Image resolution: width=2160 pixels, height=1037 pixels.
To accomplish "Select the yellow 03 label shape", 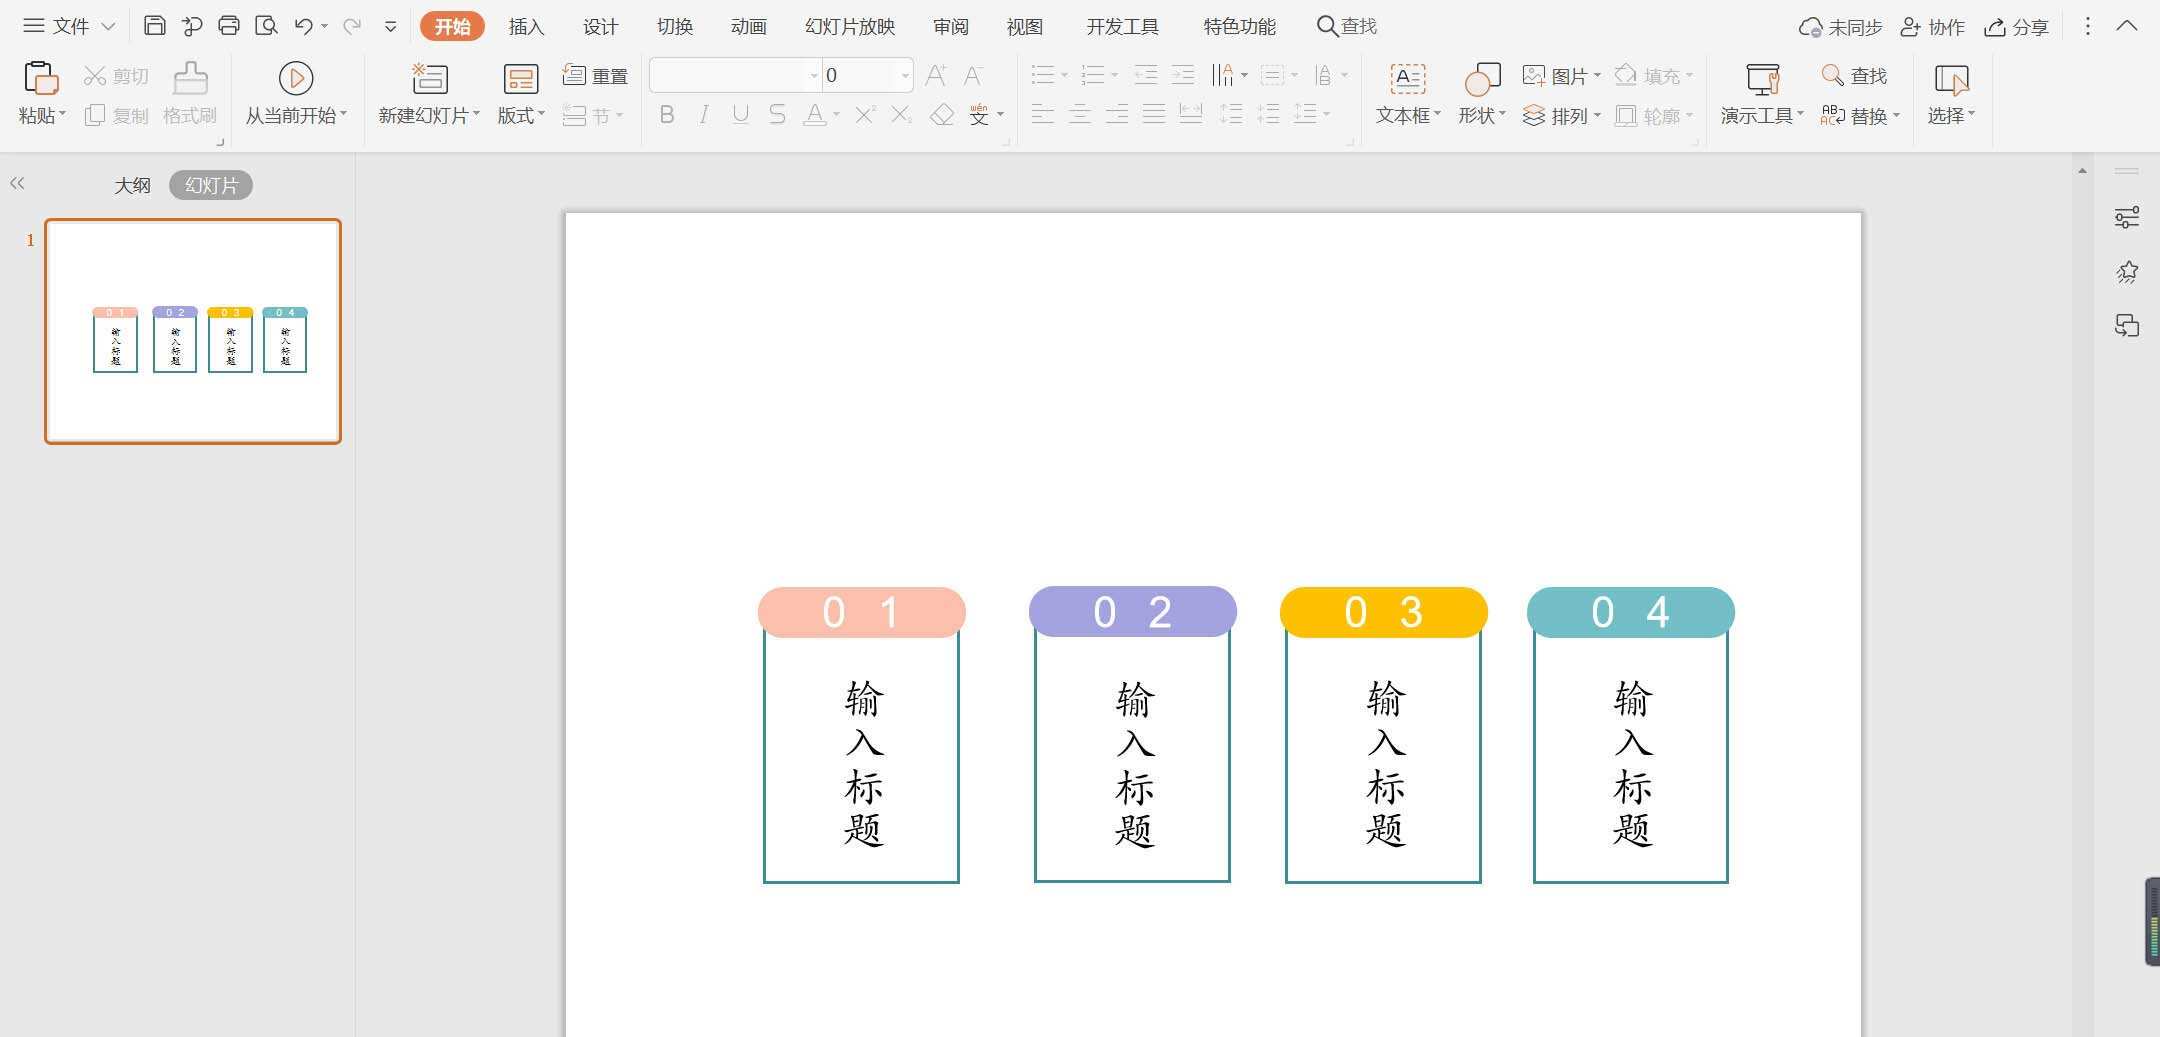I will [x=1383, y=612].
